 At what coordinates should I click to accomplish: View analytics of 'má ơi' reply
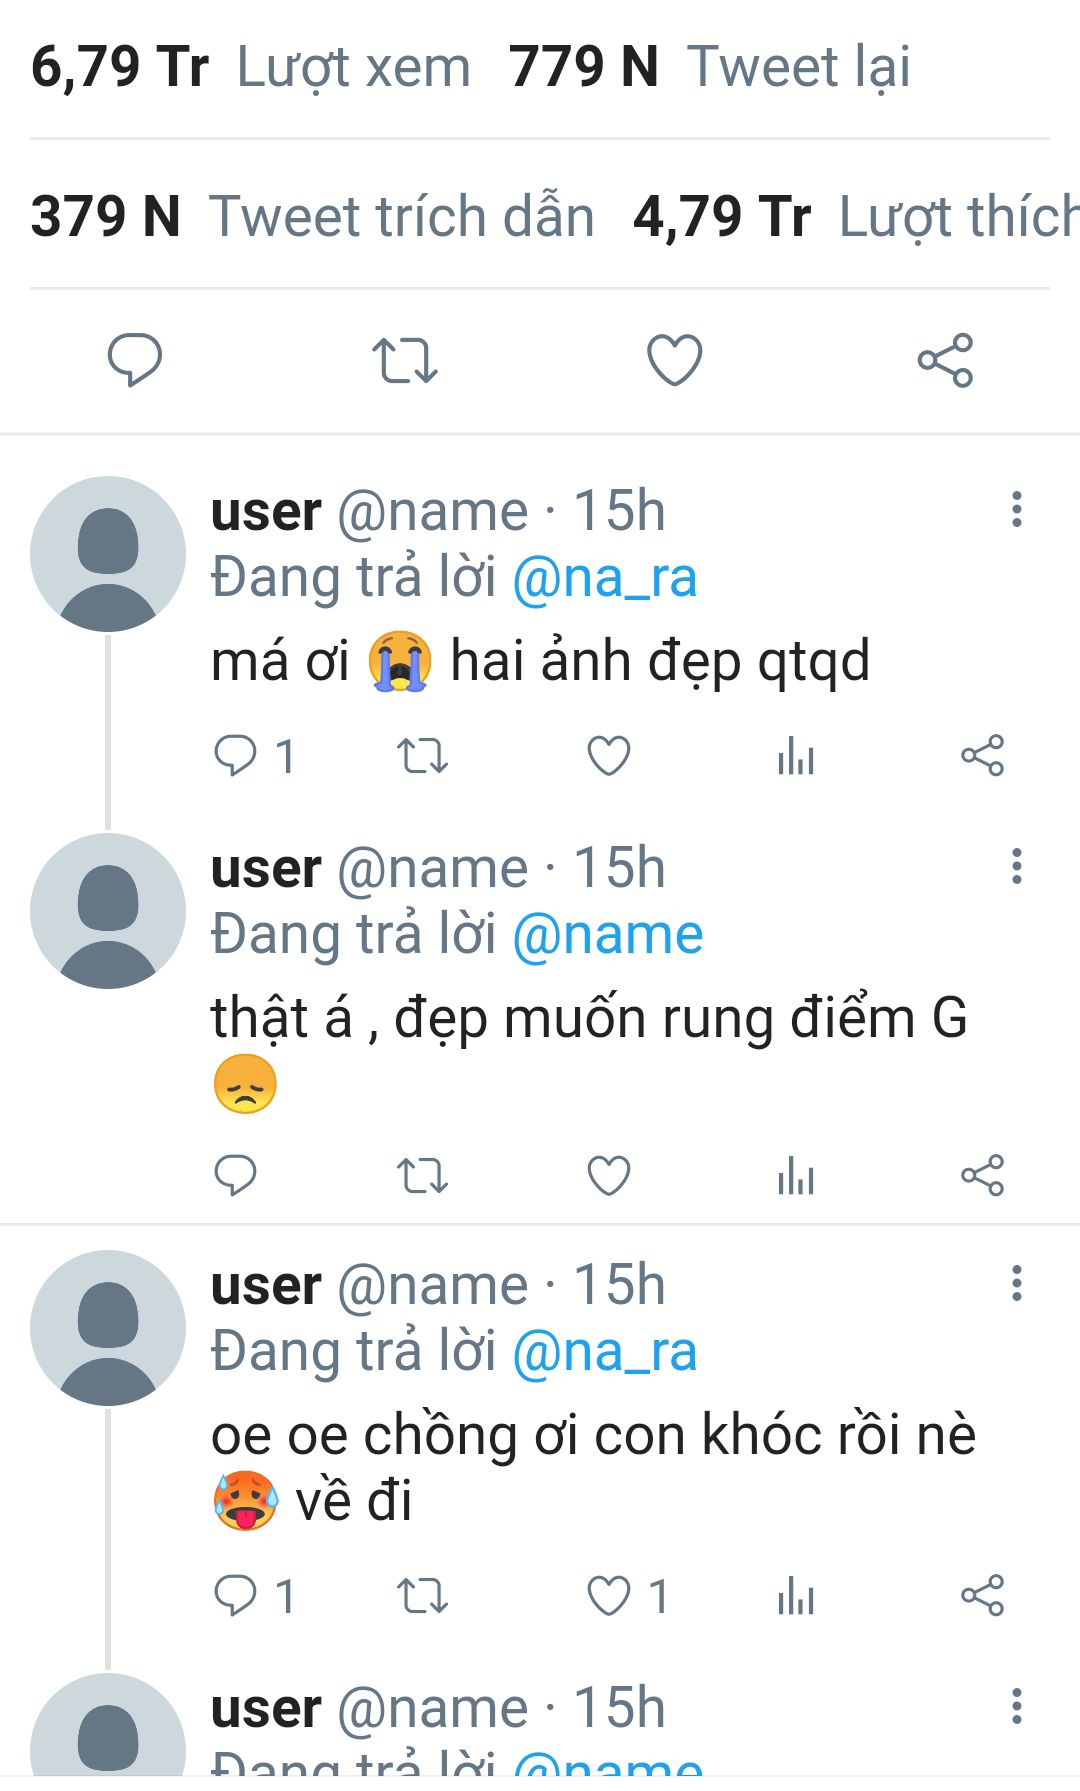coord(796,756)
